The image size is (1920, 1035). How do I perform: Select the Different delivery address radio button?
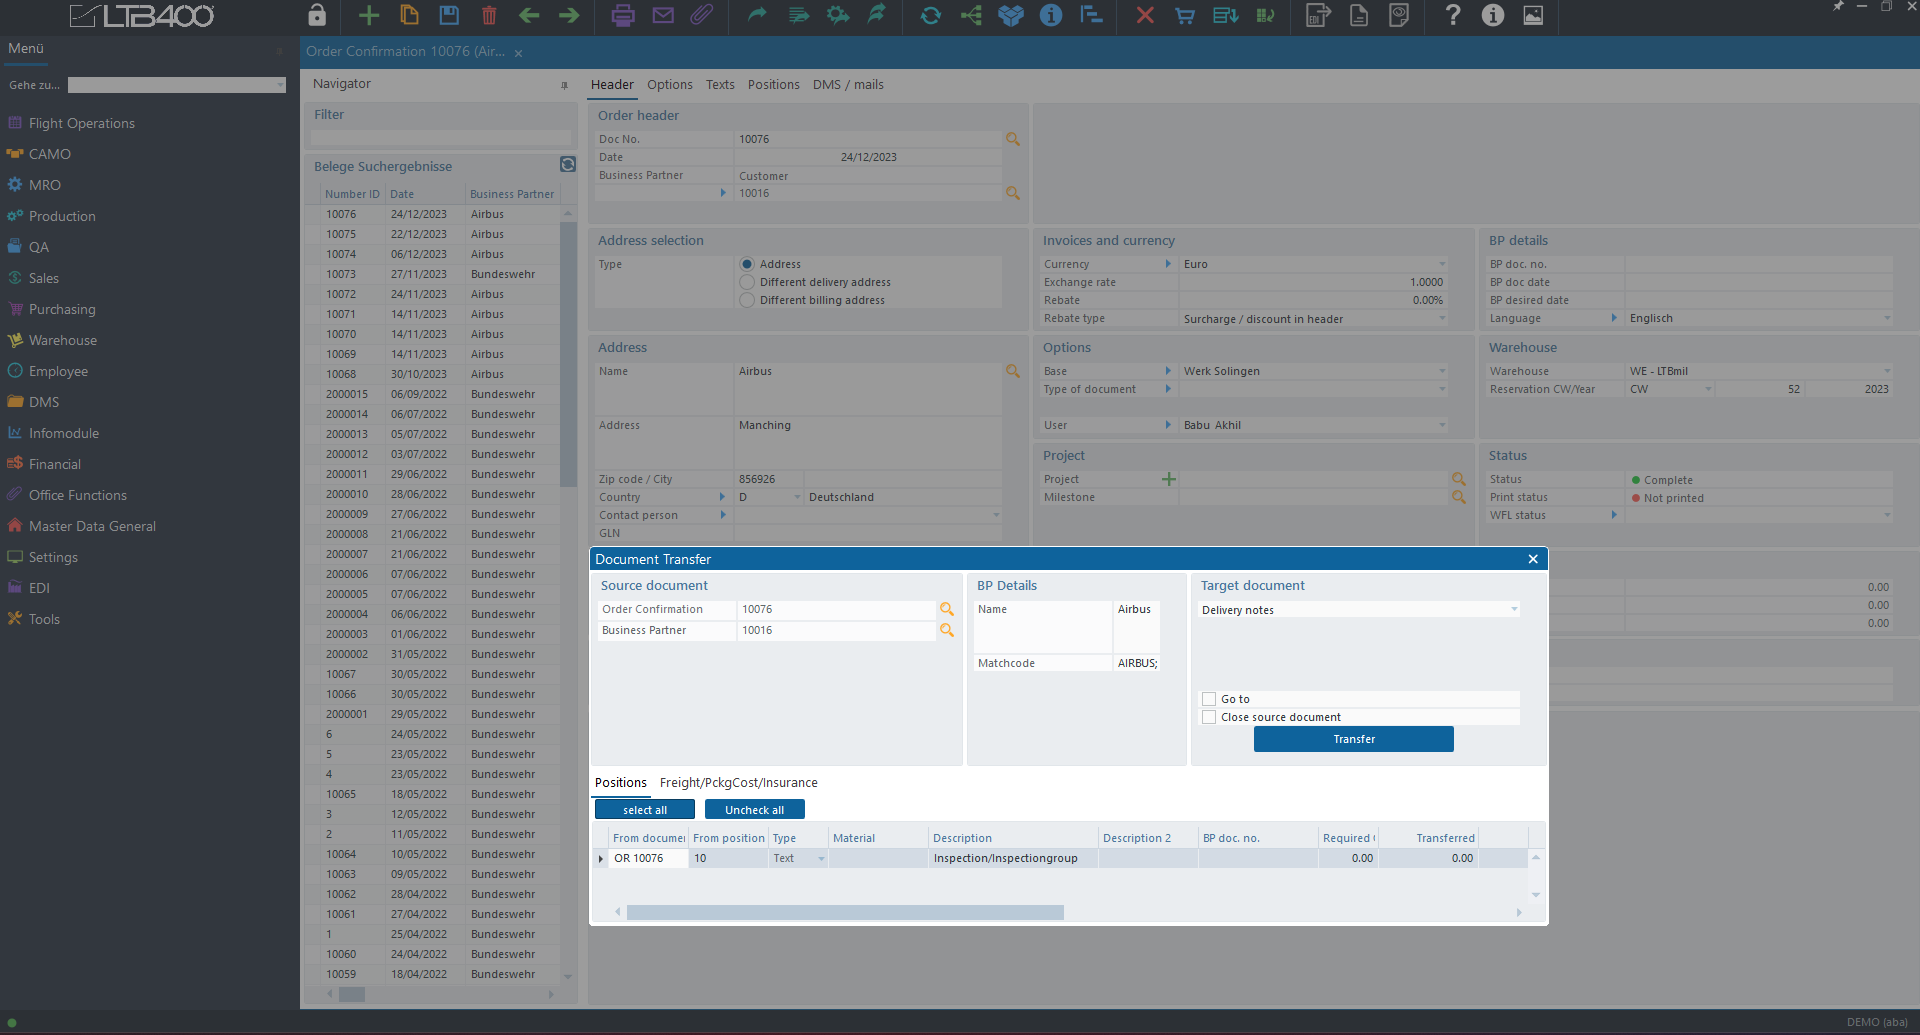pyautogui.click(x=747, y=282)
